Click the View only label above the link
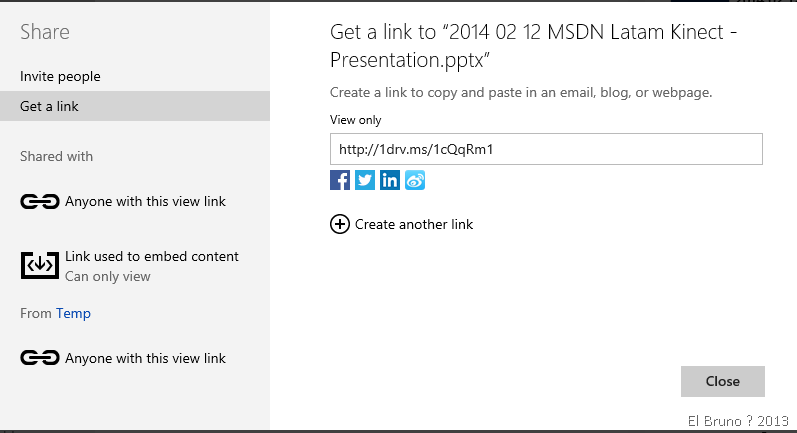The image size is (797, 433). [356, 120]
